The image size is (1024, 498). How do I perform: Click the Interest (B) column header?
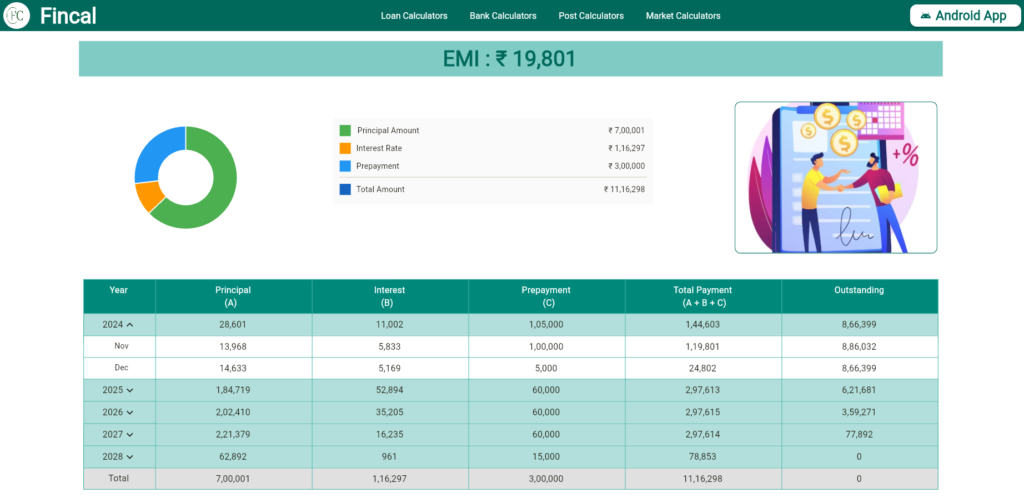(x=390, y=296)
